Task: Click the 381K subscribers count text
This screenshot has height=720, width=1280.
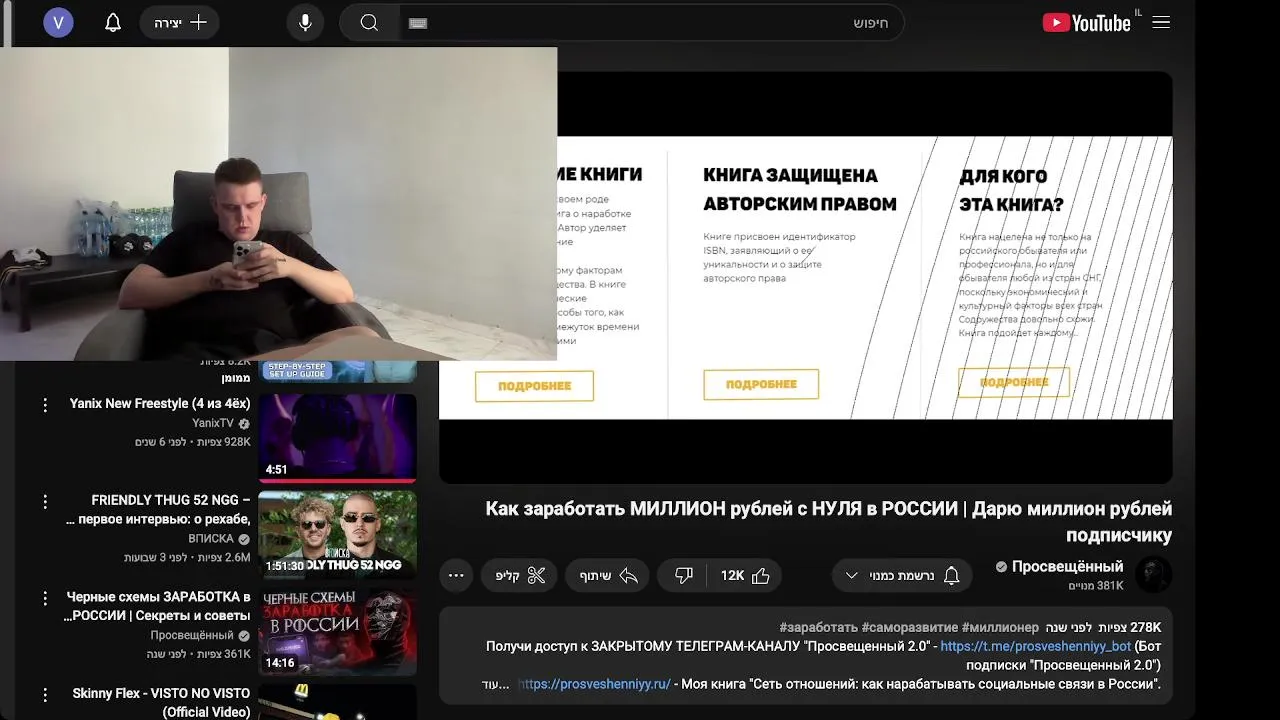Action: (x=1096, y=586)
